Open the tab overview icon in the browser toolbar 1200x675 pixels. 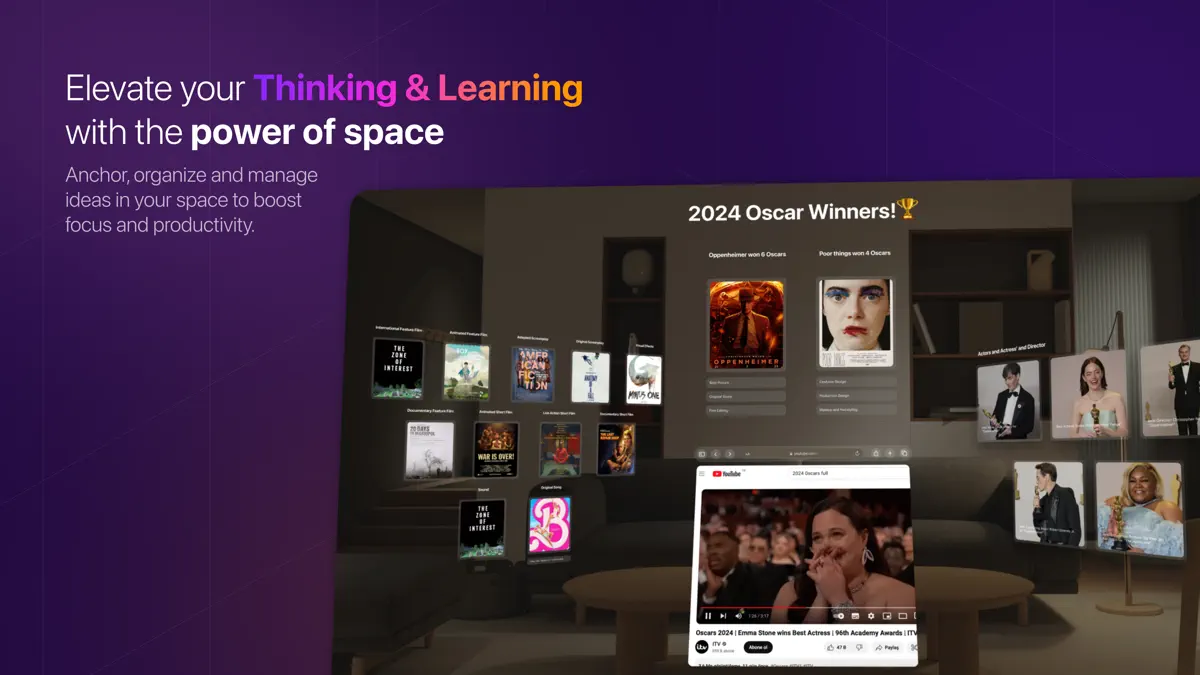coord(905,452)
